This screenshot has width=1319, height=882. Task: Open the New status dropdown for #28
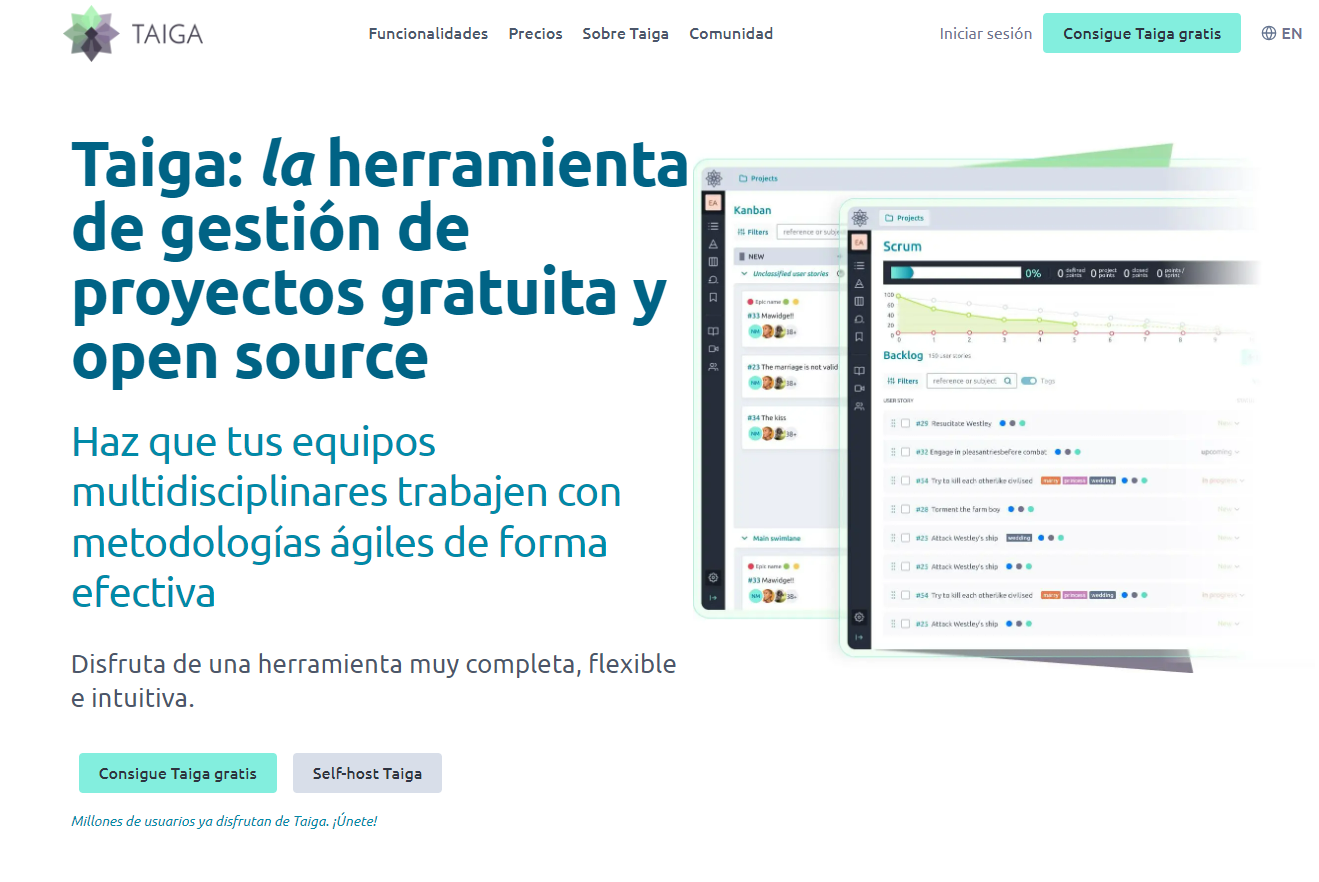pyautogui.click(x=1228, y=509)
